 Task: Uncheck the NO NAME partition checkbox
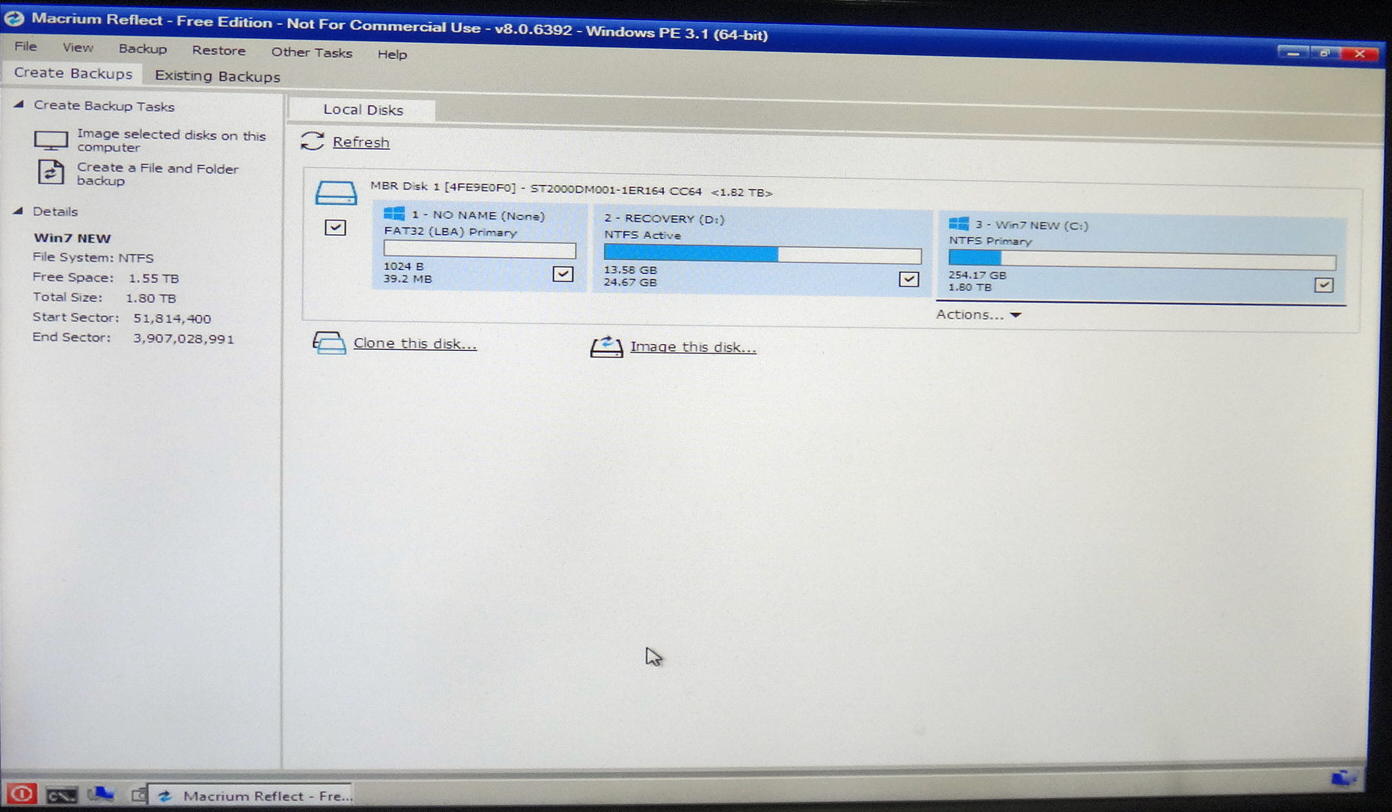tap(563, 273)
